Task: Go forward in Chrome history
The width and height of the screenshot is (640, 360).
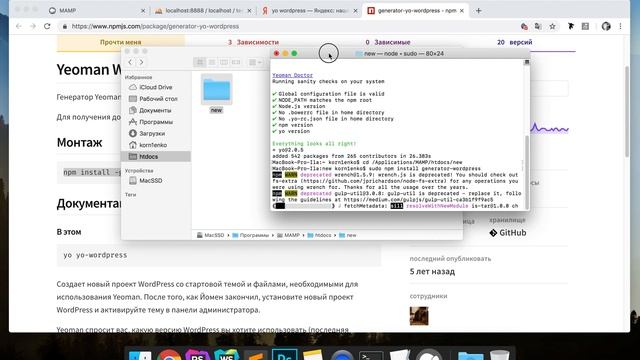Action: pyautogui.click(x=33, y=26)
